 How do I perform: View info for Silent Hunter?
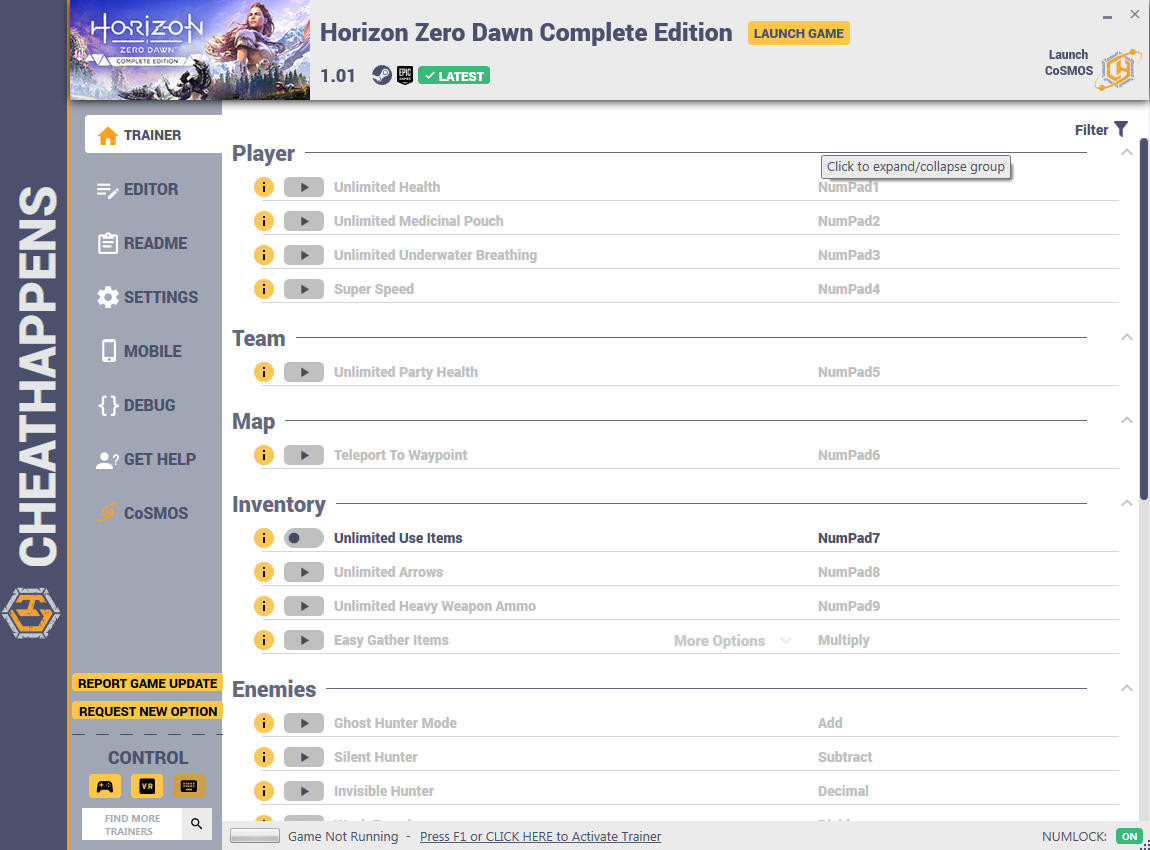[263, 757]
